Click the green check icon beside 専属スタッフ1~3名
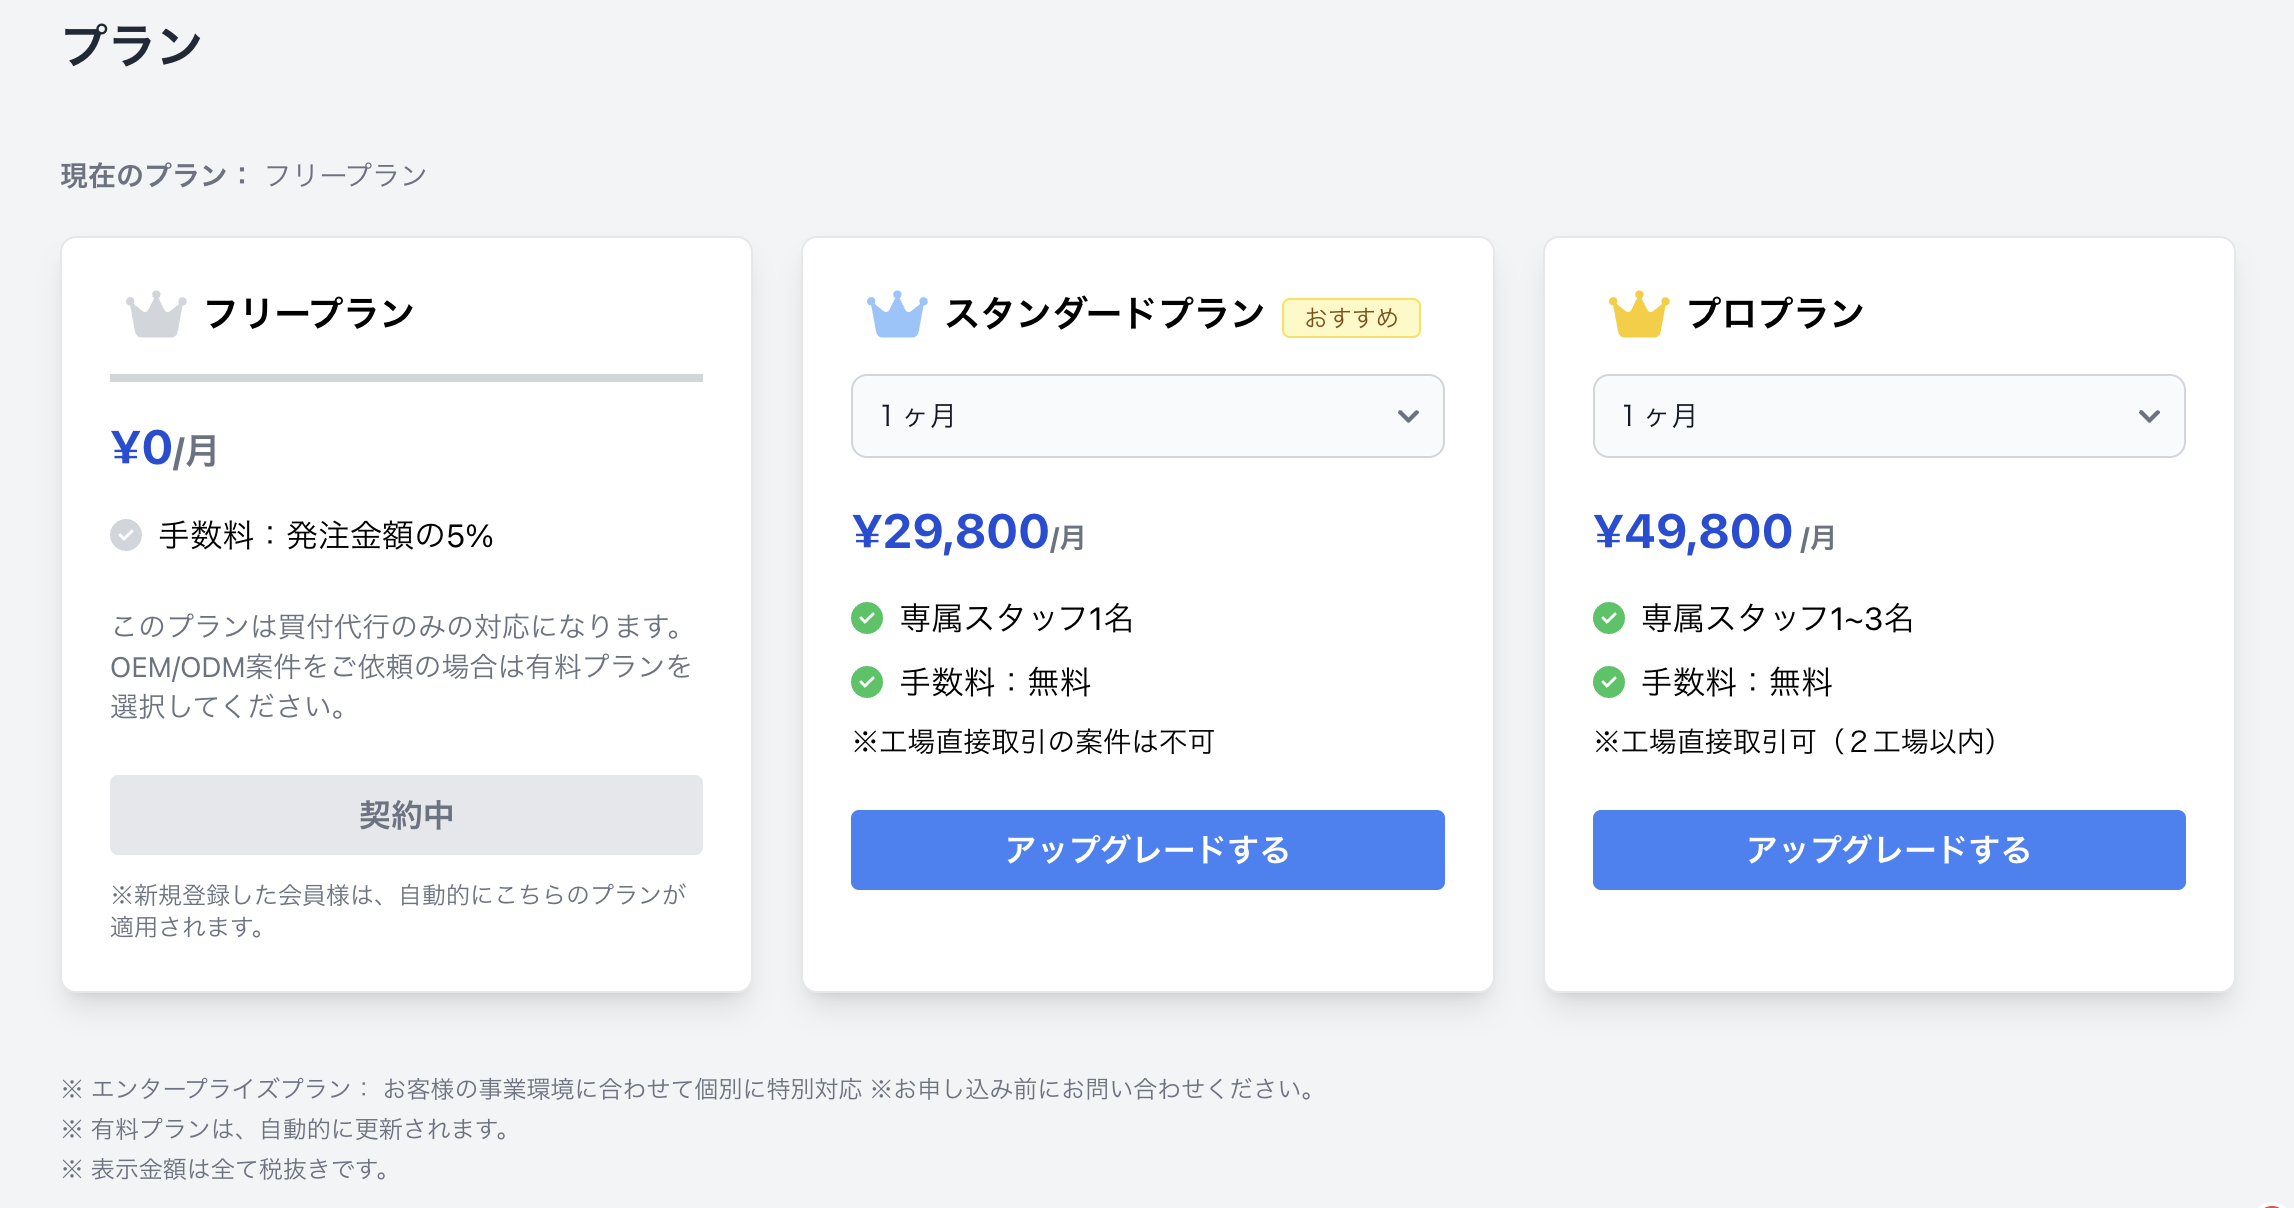Screen dimensions: 2294x1208 pyautogui.click(x=1610, y=618)
